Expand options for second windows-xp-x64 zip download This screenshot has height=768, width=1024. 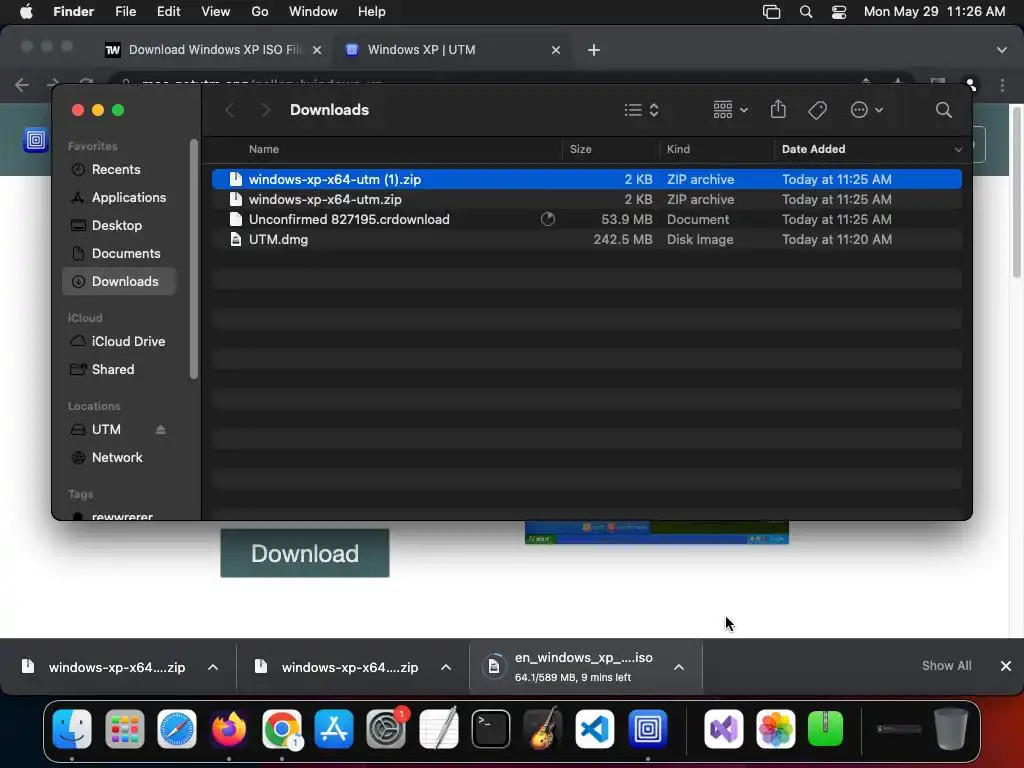(x=446, y=667)
